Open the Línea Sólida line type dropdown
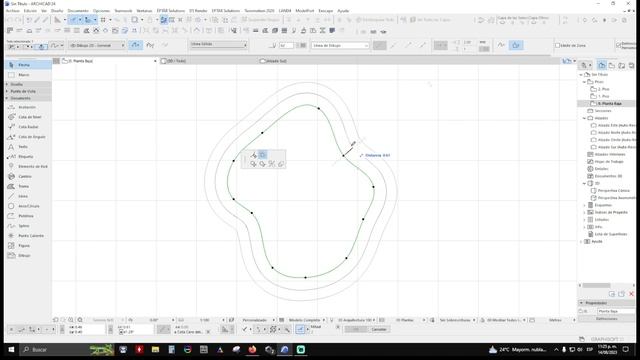This screenshot has height=360, width=640. pos(218,44)
